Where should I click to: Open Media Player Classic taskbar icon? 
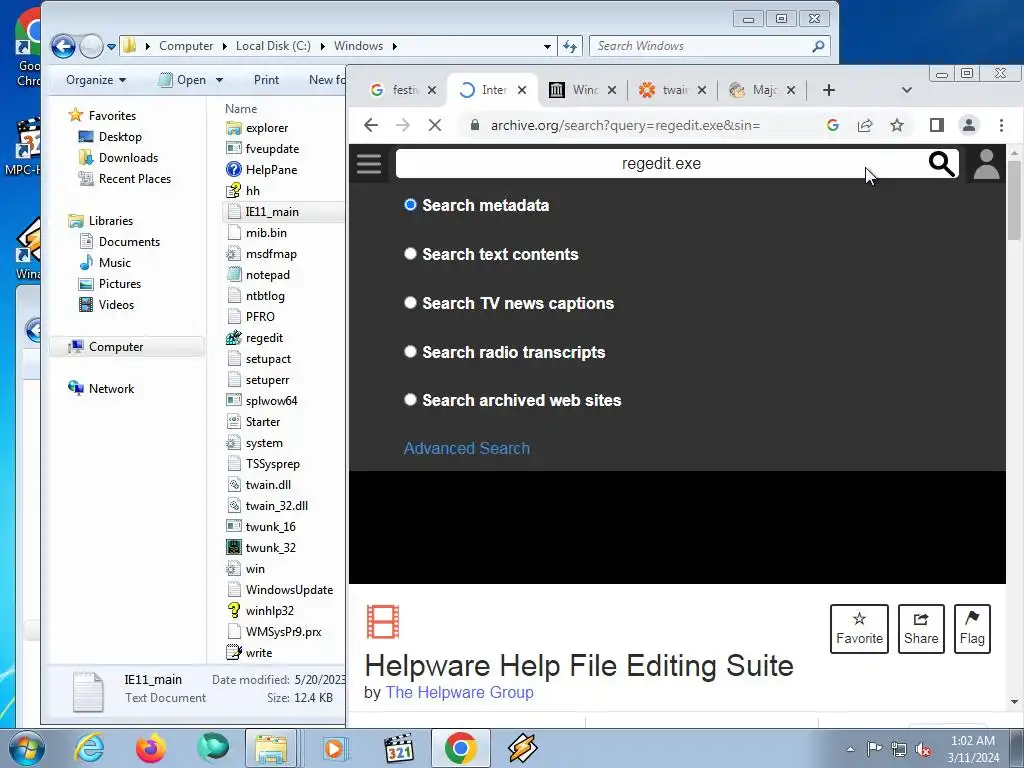tap(398, 748)
